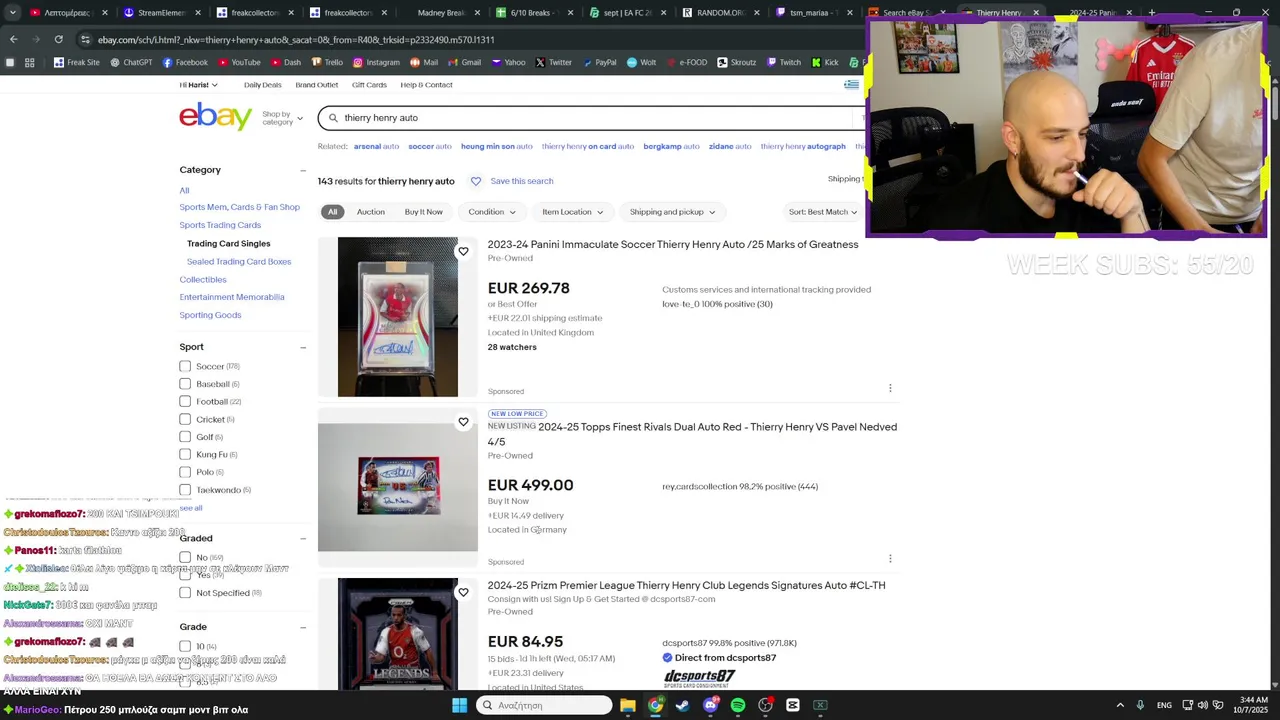Click the heart icon beside Save this search
1280x720 pixels.
[x=476, y=181]
